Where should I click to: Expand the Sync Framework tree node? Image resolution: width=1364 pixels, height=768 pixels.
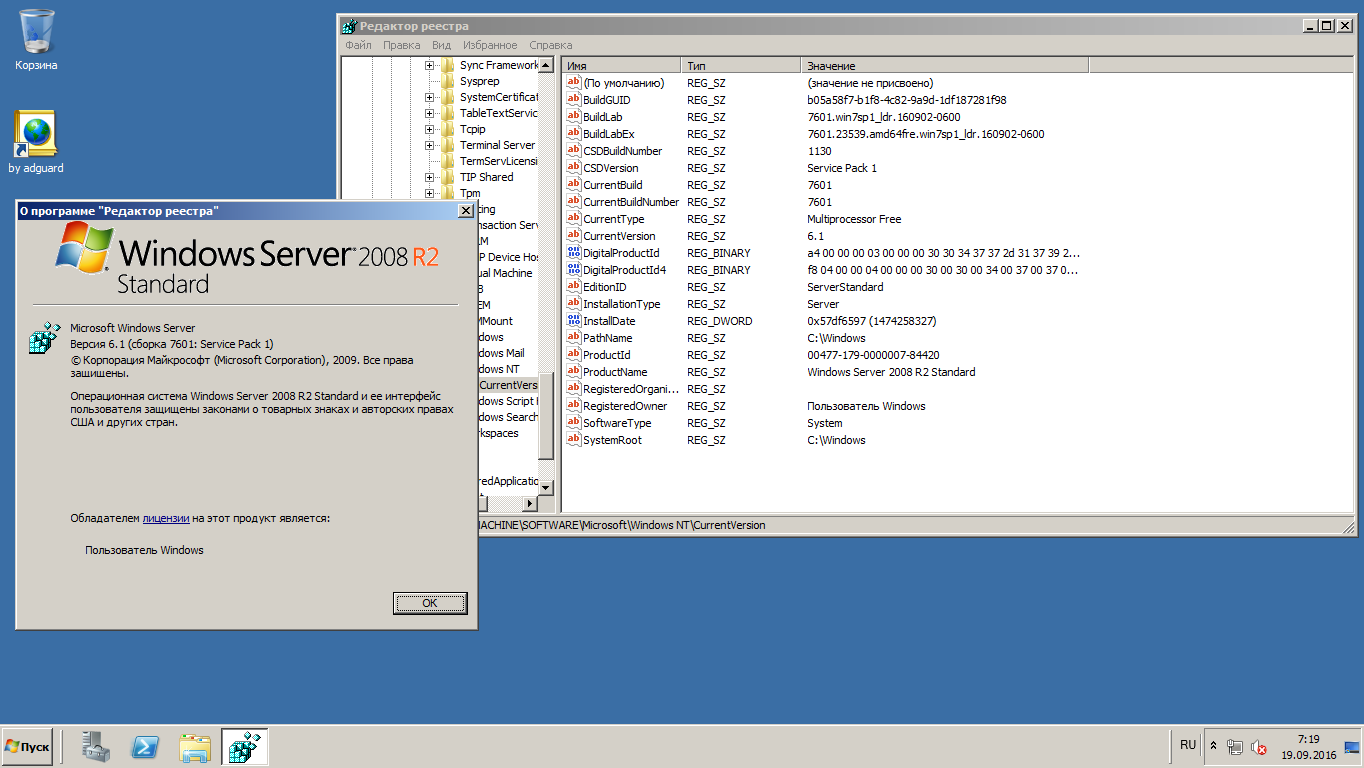[x=430, y=65]
